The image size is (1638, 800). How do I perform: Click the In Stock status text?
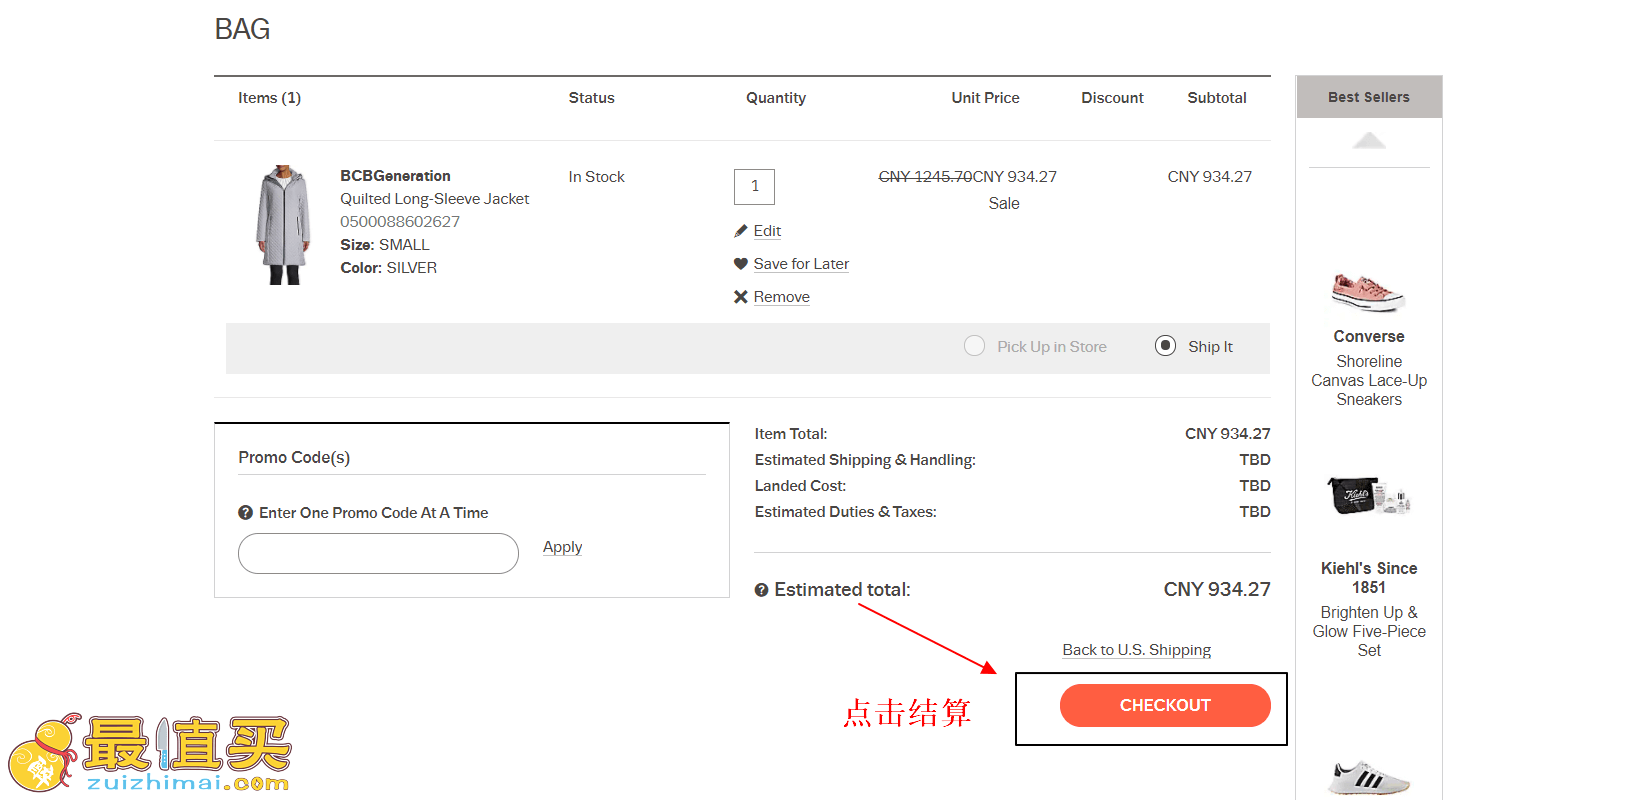(x=596, y=177)
